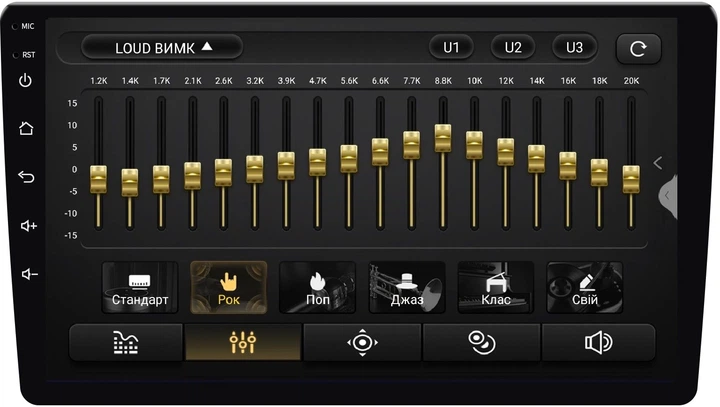Expand the side drawer handle on right edge
Viewport: 720px width, 407px height.
(668, 196)
